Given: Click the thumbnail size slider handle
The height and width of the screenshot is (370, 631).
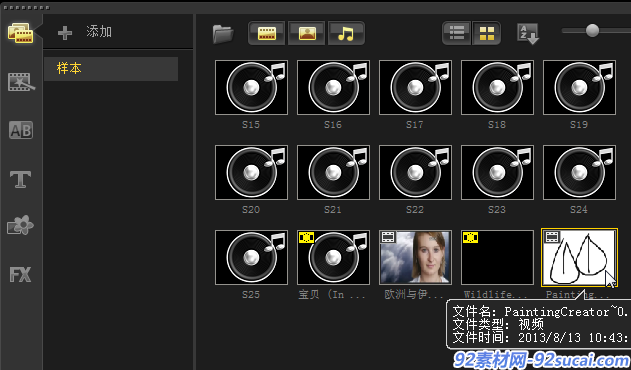Looking at the screenshot, I should click(x=592, y=31).
